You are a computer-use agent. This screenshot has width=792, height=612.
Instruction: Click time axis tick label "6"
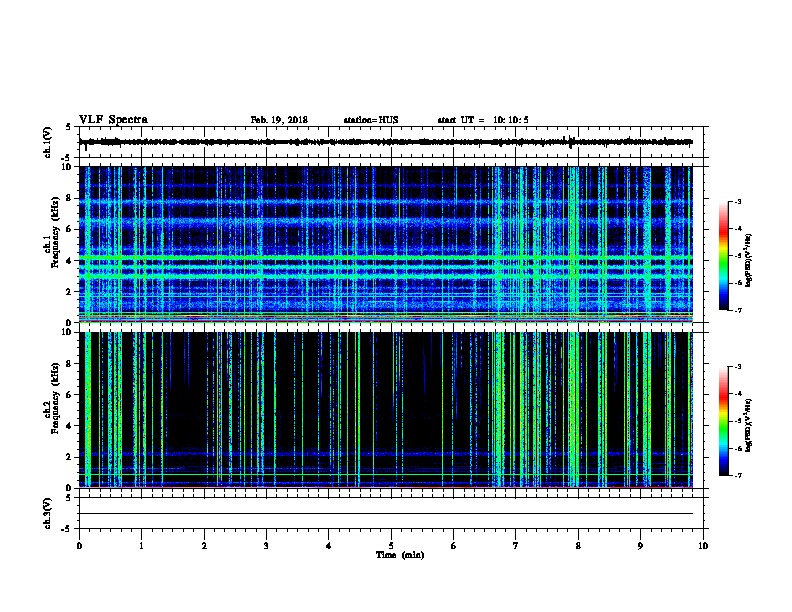[454, 546]
